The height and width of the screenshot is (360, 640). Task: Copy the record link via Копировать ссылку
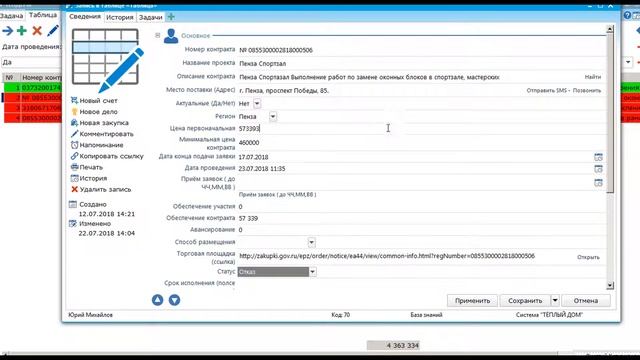click(111, 156)
